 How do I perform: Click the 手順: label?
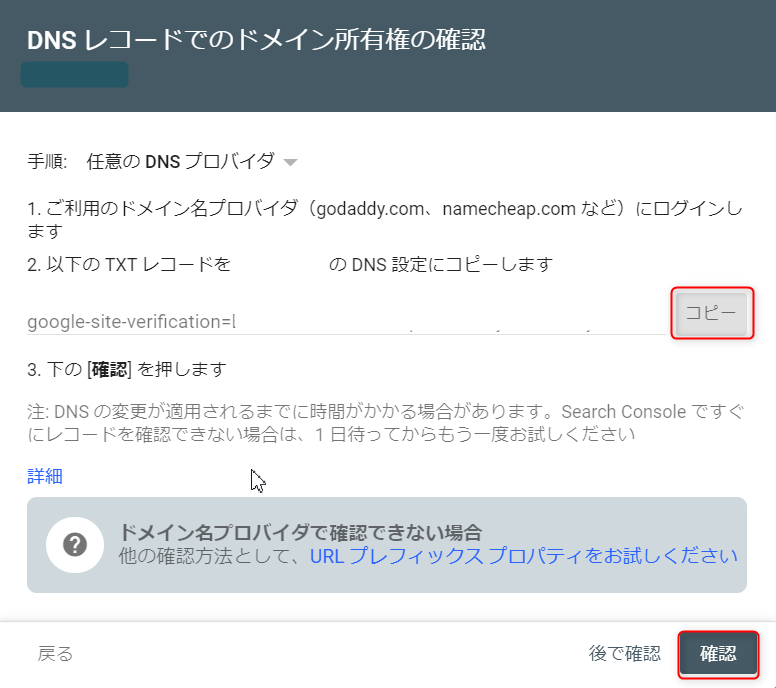tap(47, 161)
